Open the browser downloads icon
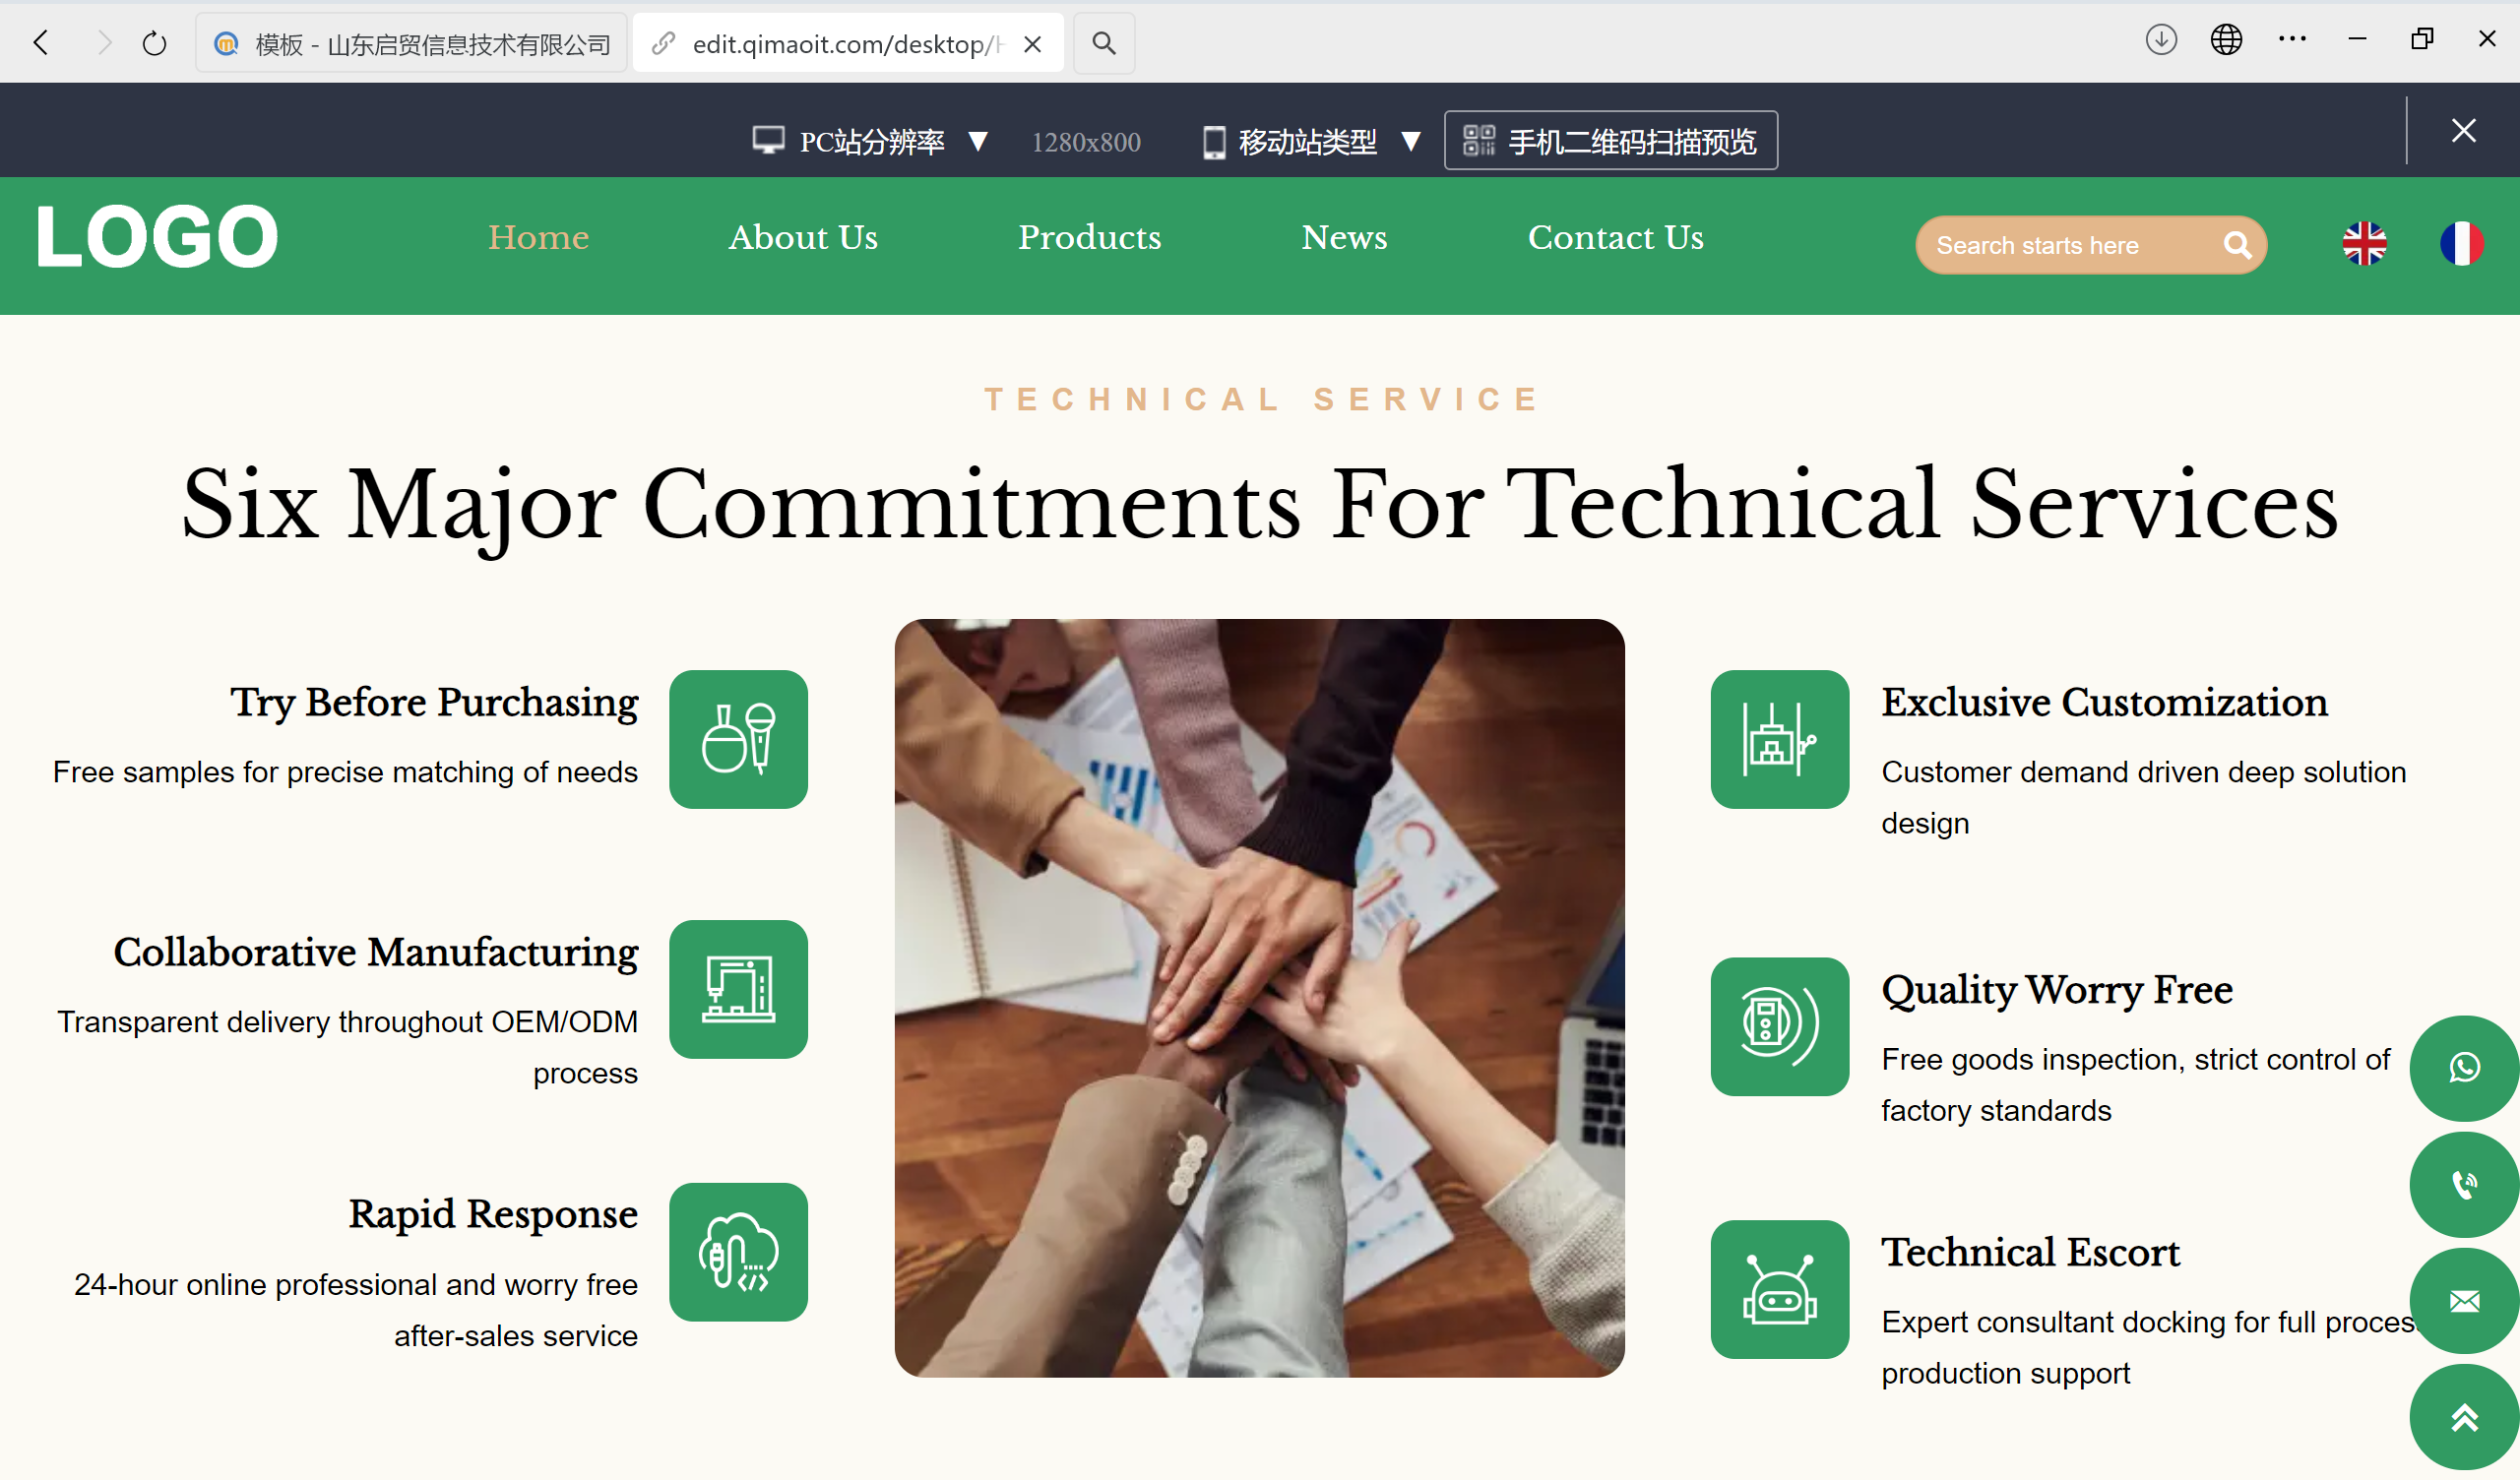This screenshot has width=2520, height=1480. [2160, 41]
